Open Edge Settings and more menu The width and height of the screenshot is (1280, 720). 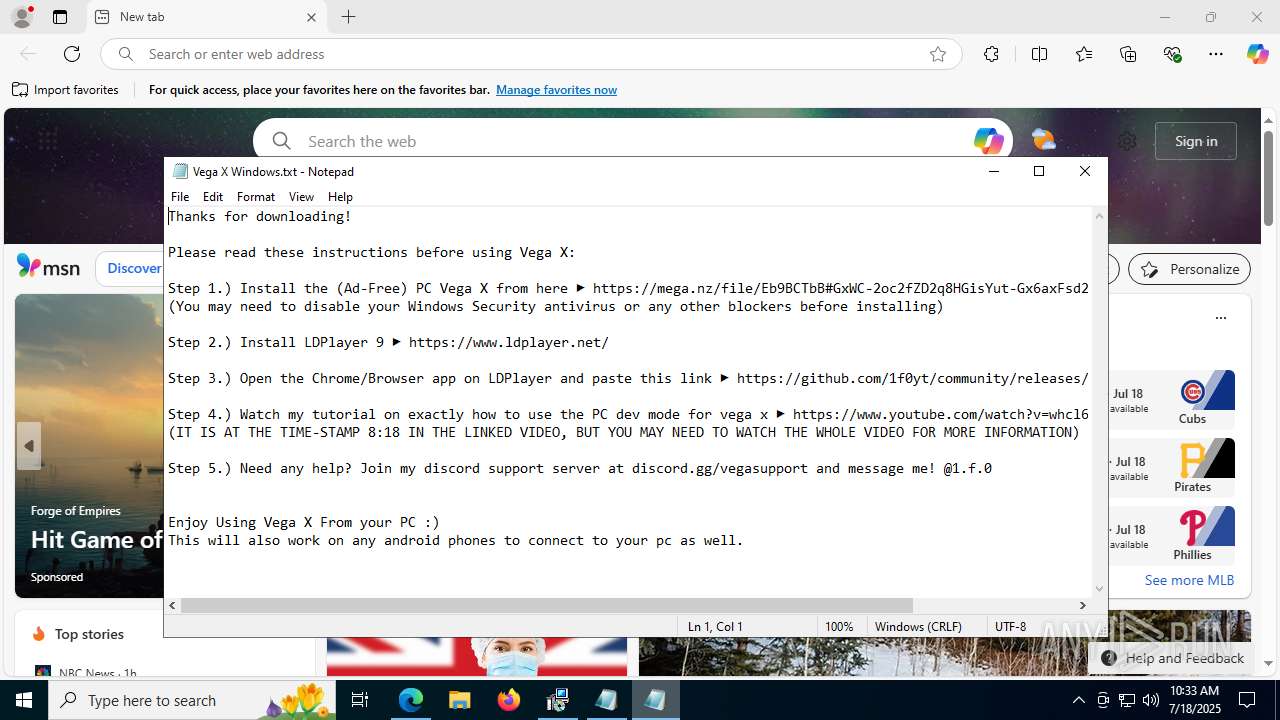pyautogui.click(x=1216, y=54)
